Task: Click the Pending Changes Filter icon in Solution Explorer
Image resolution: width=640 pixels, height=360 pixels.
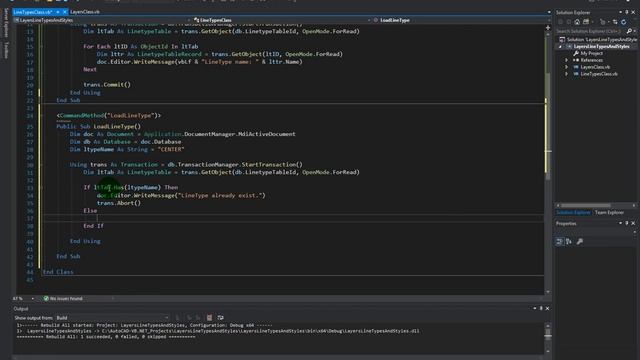Action: pyautogui.click(x=603, y=22)
